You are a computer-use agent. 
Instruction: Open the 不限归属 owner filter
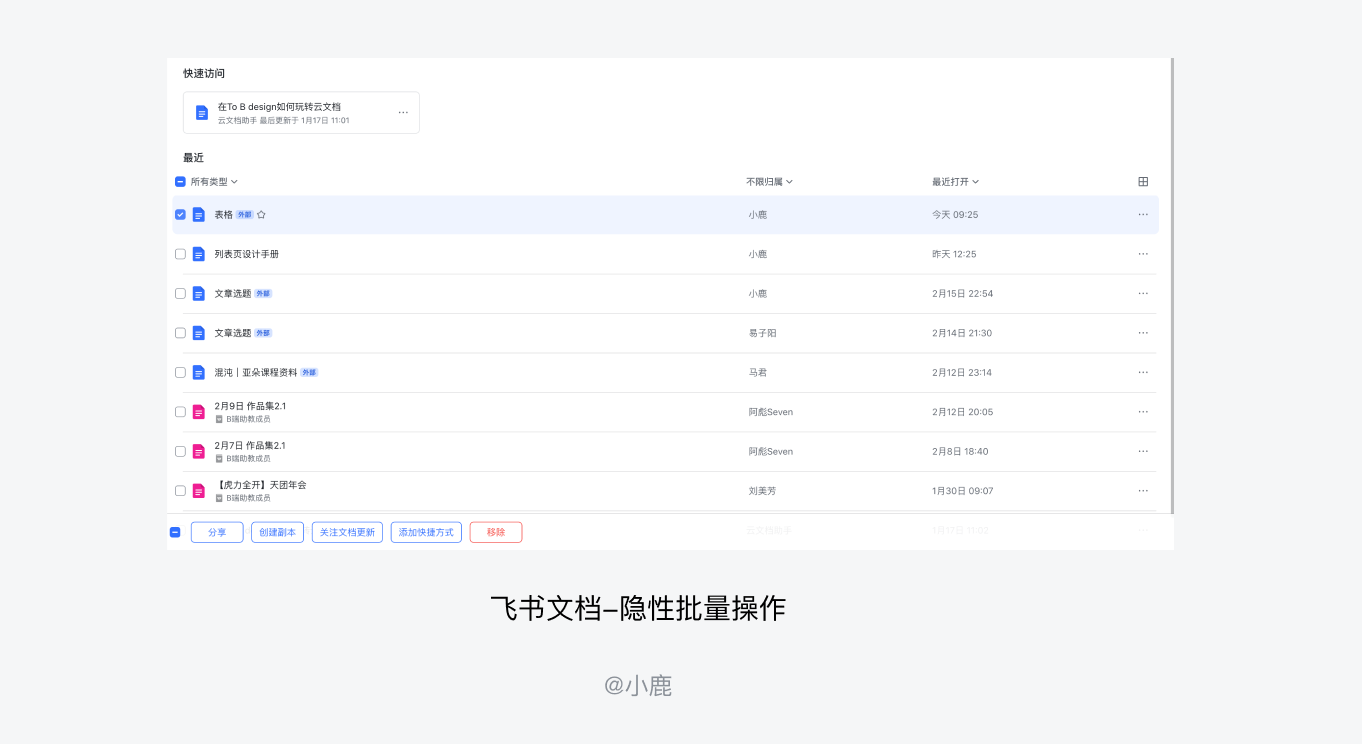pos(769,182)
